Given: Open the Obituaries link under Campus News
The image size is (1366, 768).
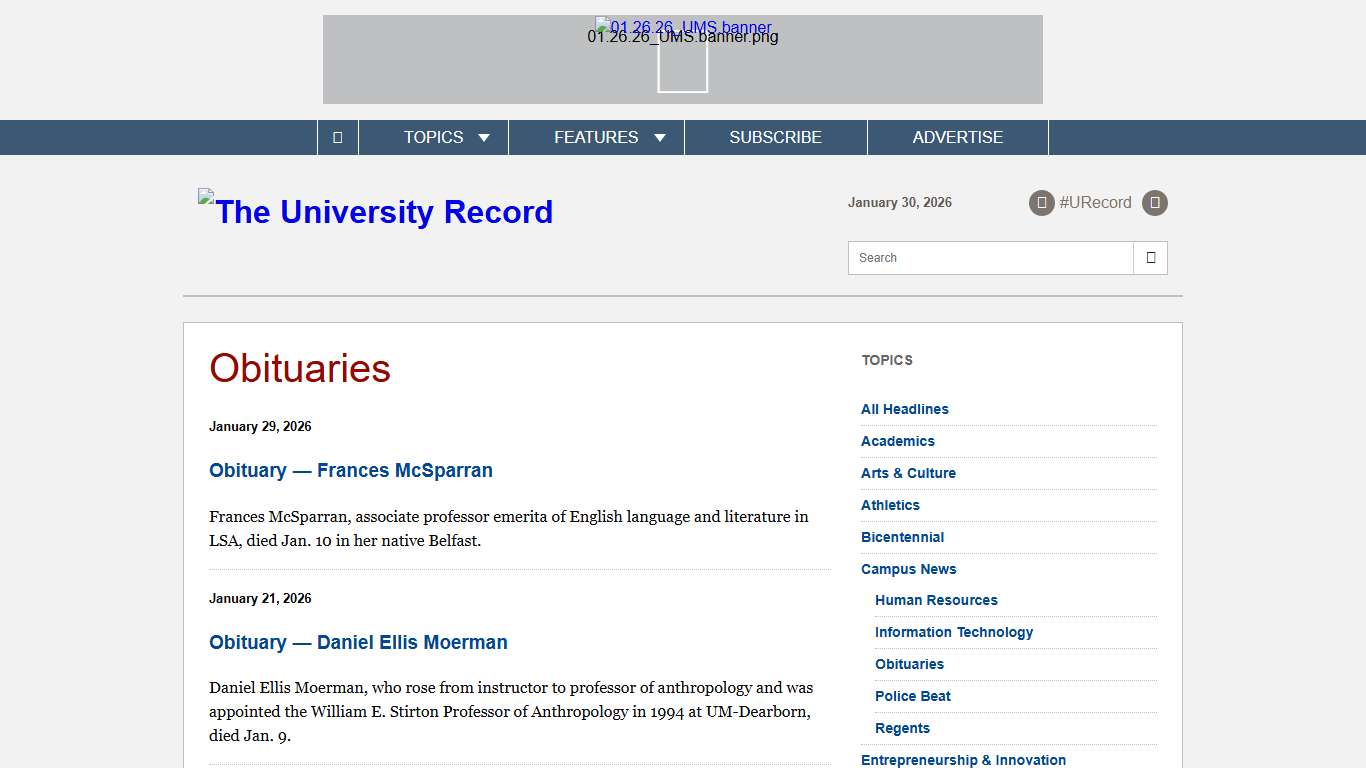Looking at the screenshot, I should pyautogui.click(x=909, y=664).
